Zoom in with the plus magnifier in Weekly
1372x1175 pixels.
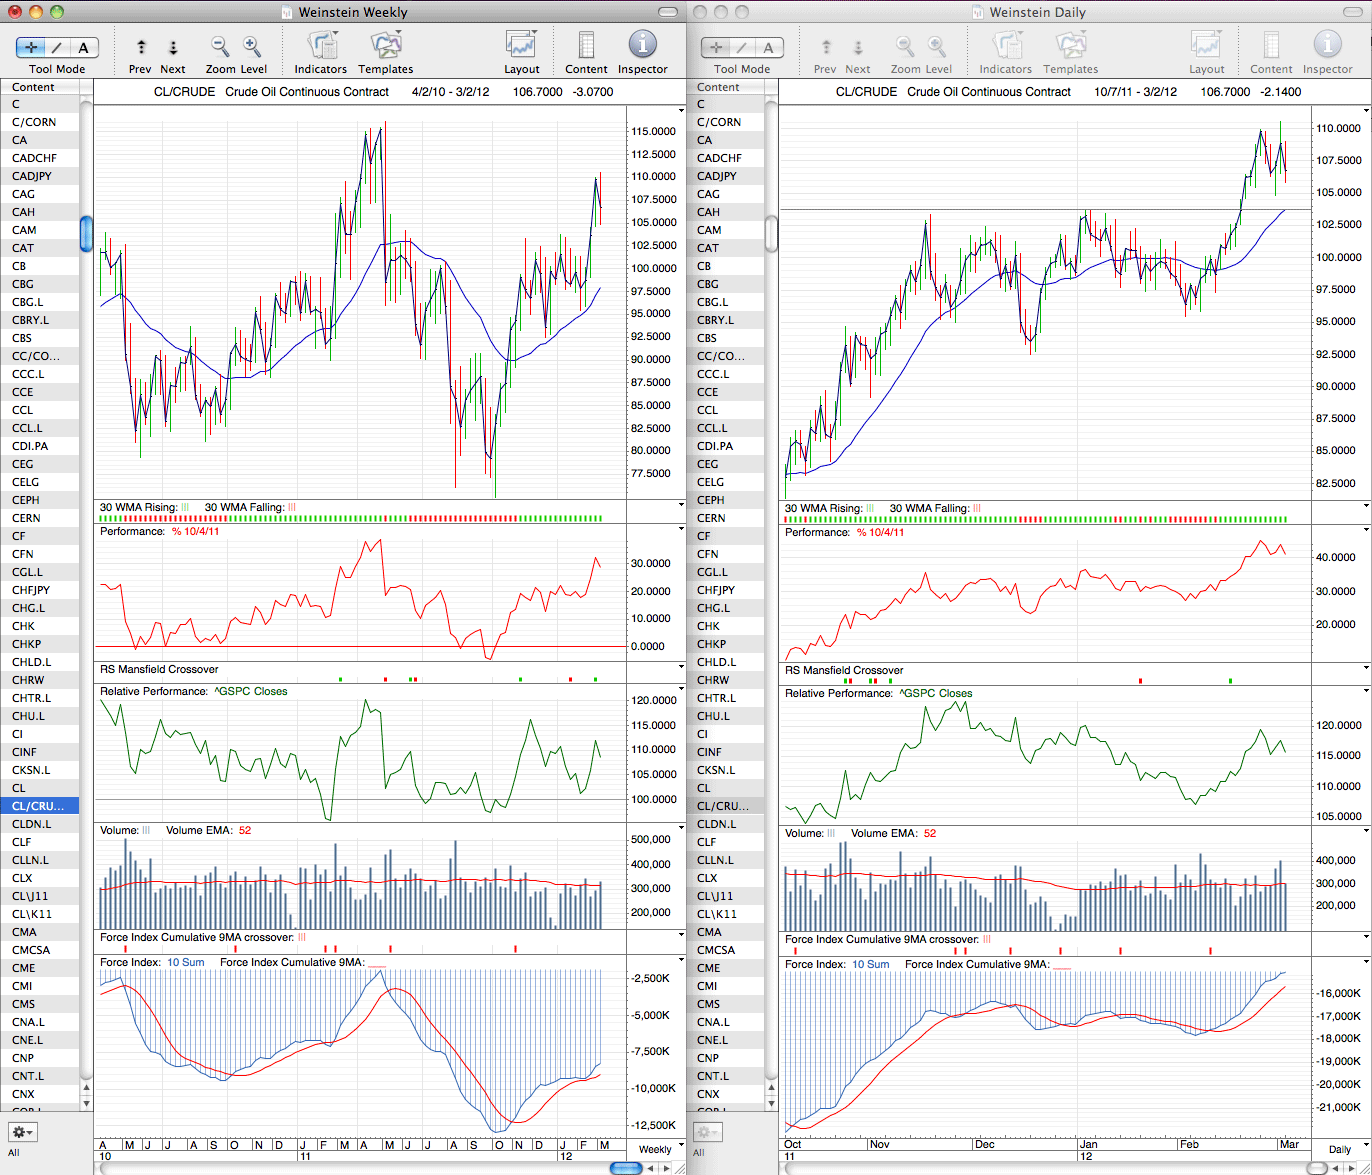252,46
